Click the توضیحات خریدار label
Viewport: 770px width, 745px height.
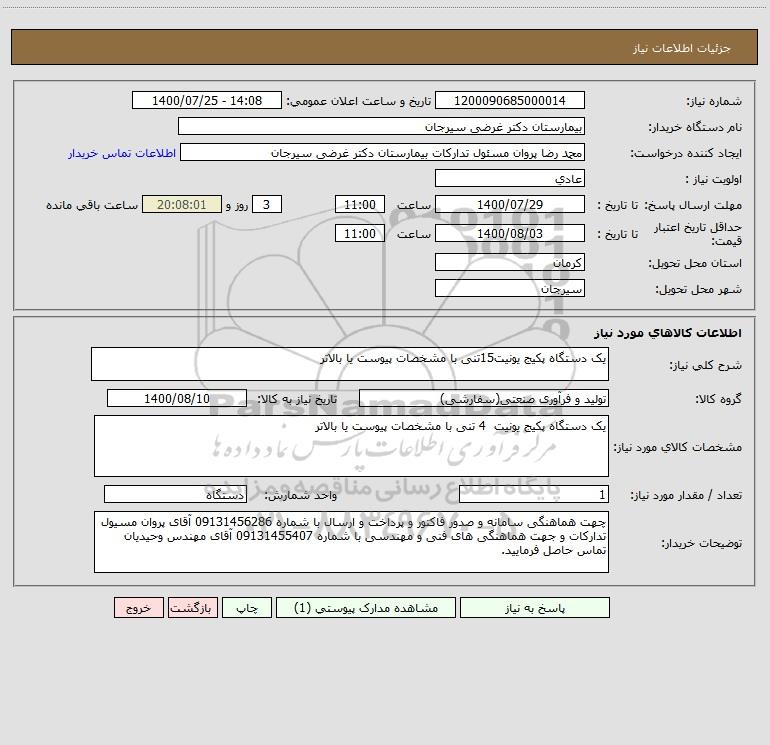coord(702,543)
